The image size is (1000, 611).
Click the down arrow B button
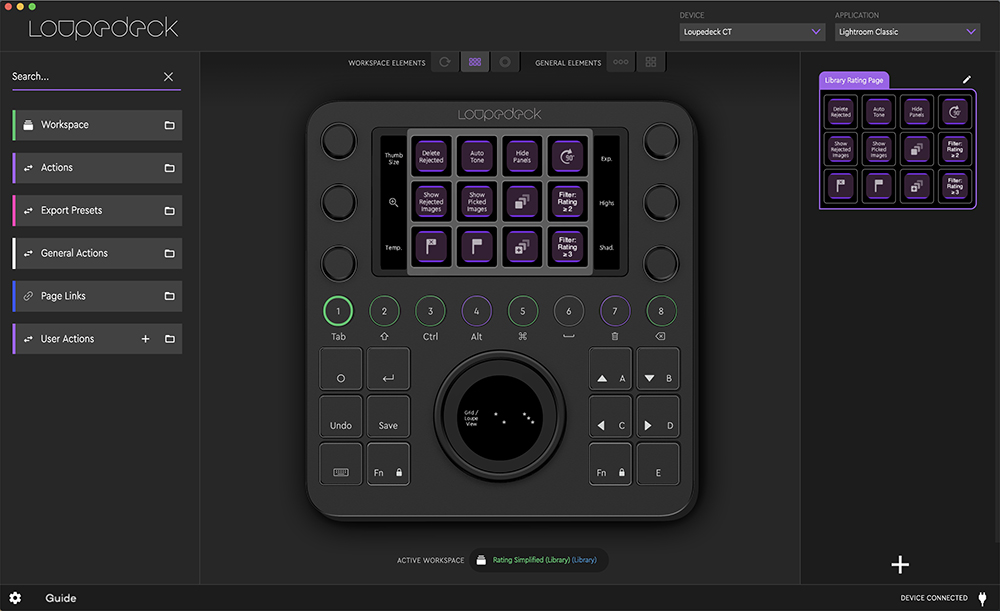658,369
